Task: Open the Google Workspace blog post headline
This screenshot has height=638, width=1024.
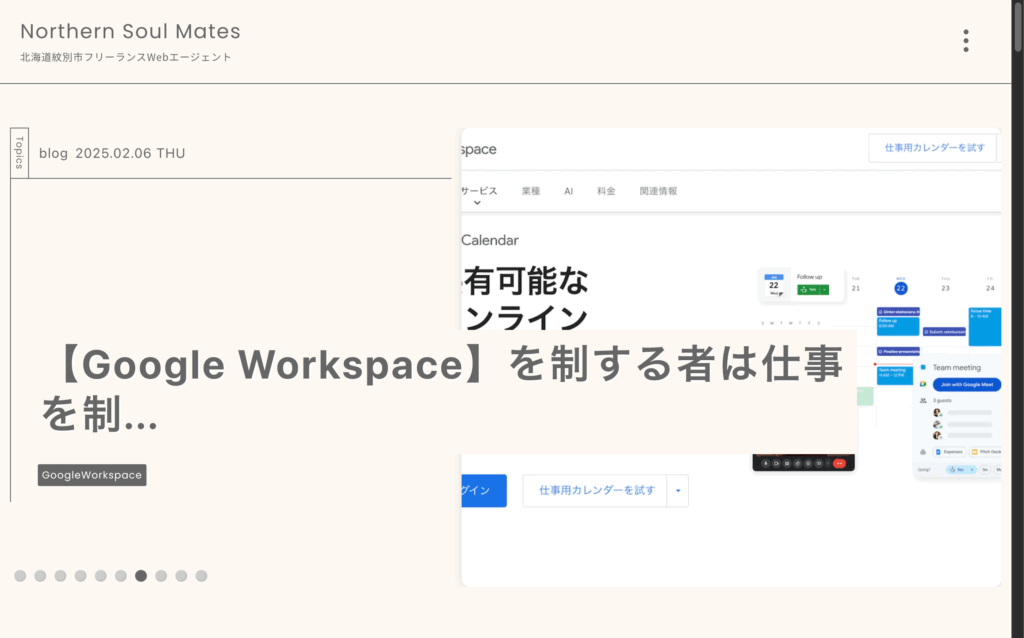Action: tap(442, 389)
